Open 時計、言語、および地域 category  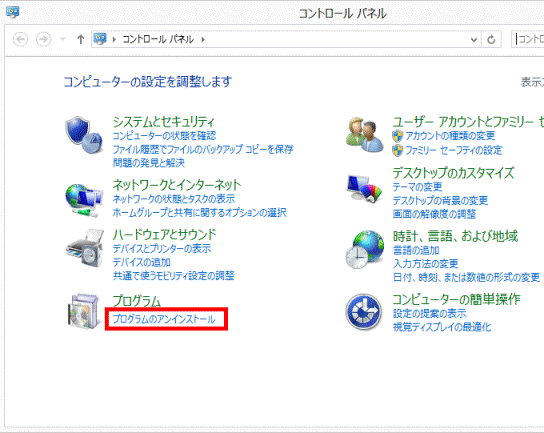point(455,236)
